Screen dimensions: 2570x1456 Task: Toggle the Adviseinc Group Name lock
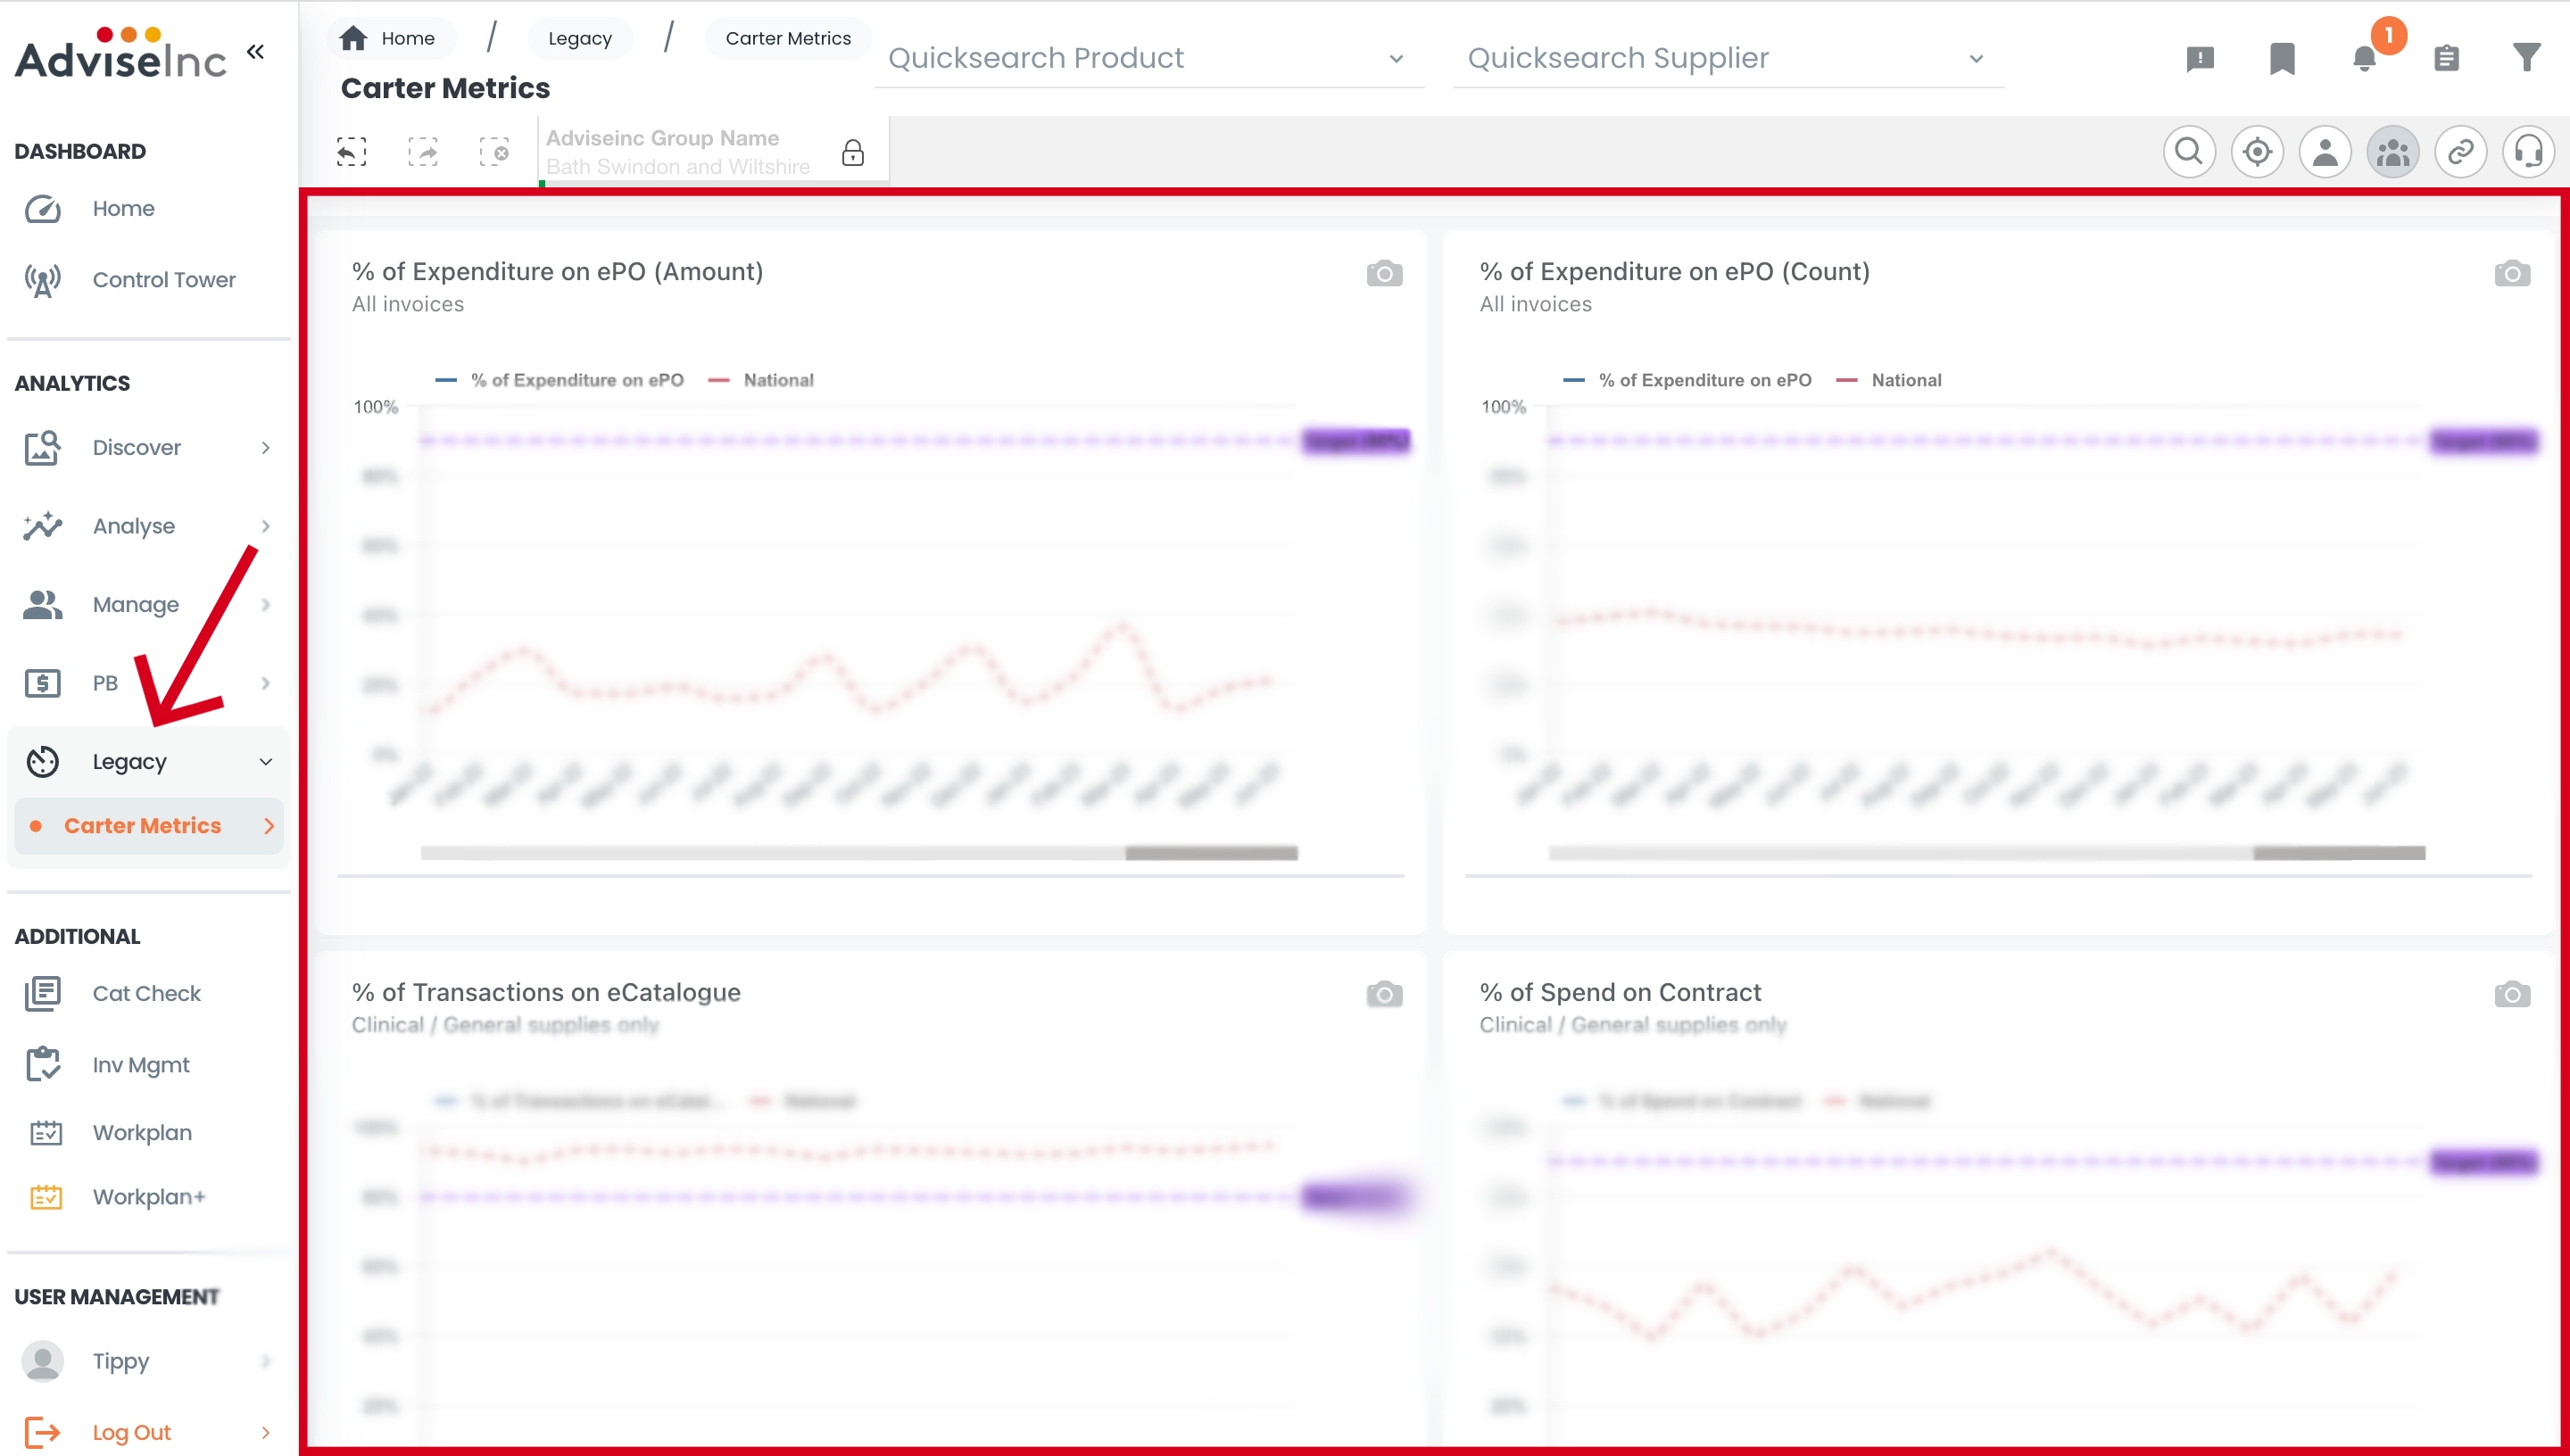click(852, 152)
